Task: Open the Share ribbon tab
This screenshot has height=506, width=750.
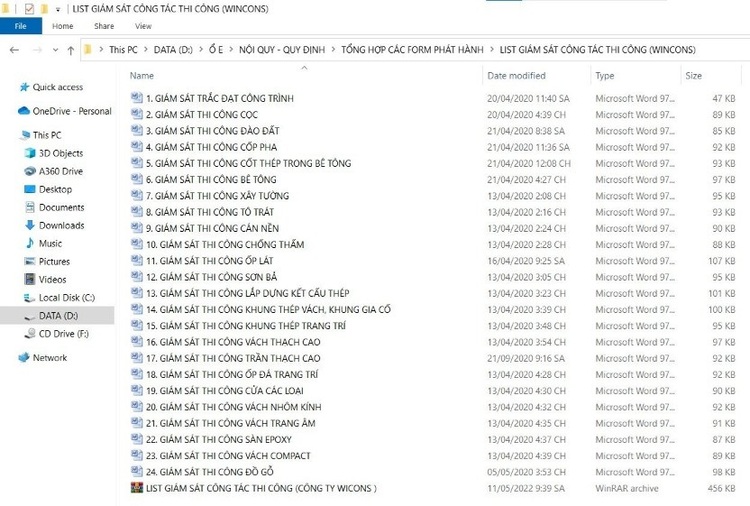Action: pos(104,26)
